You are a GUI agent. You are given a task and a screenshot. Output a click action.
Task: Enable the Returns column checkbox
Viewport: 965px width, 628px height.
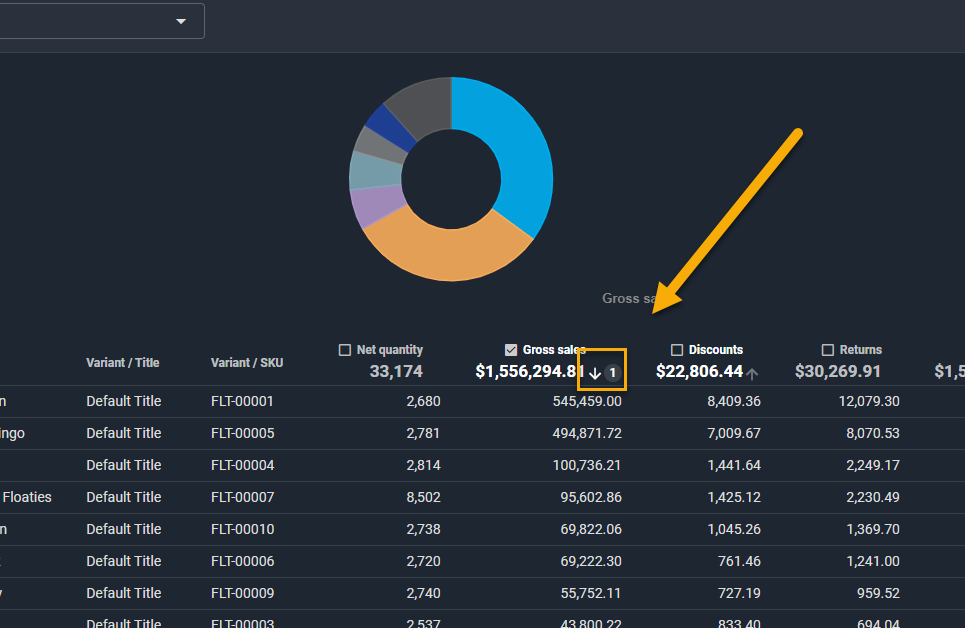point(827,350)
